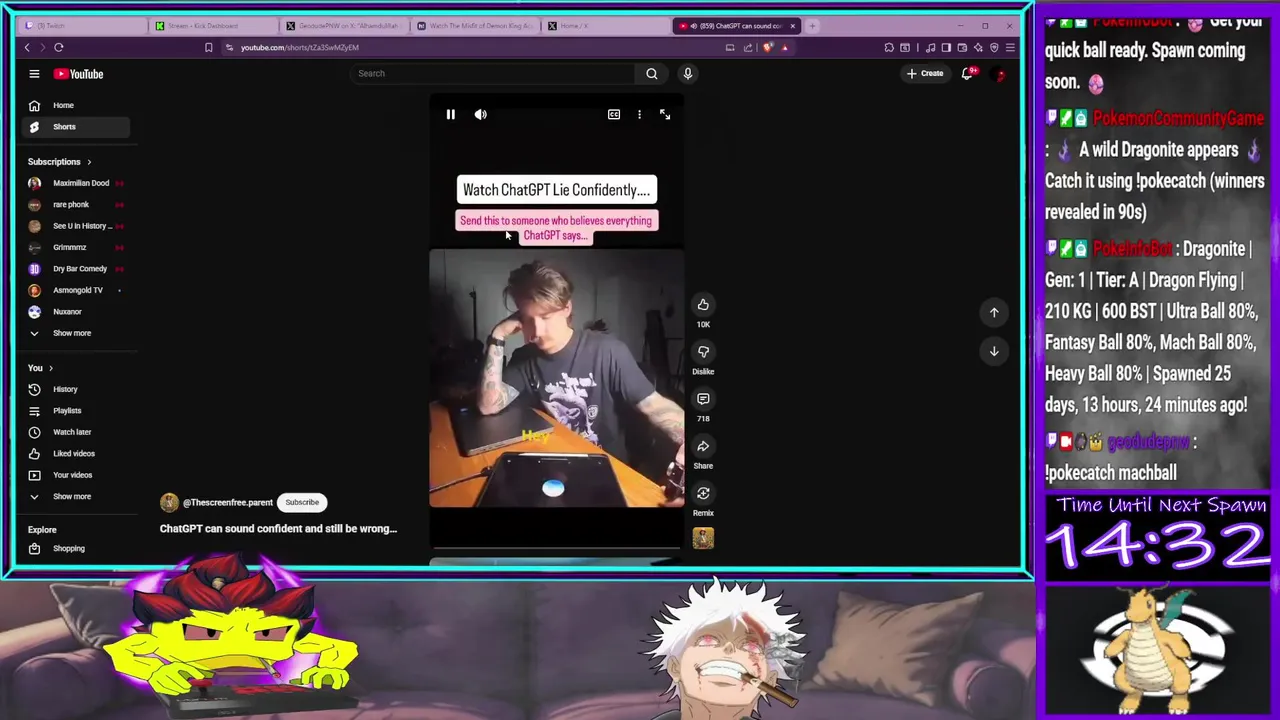Open Watch later in the sidebar
This screenshot has width=1280, height=720.
(74, 432)
